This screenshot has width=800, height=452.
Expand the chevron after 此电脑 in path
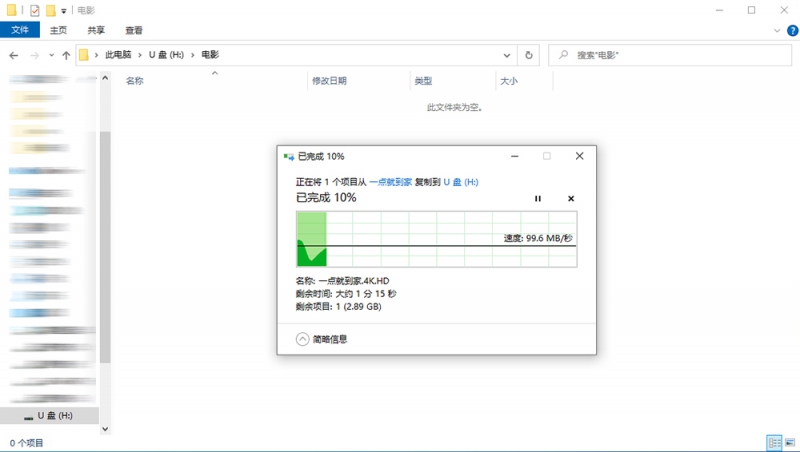pos(140,55)
